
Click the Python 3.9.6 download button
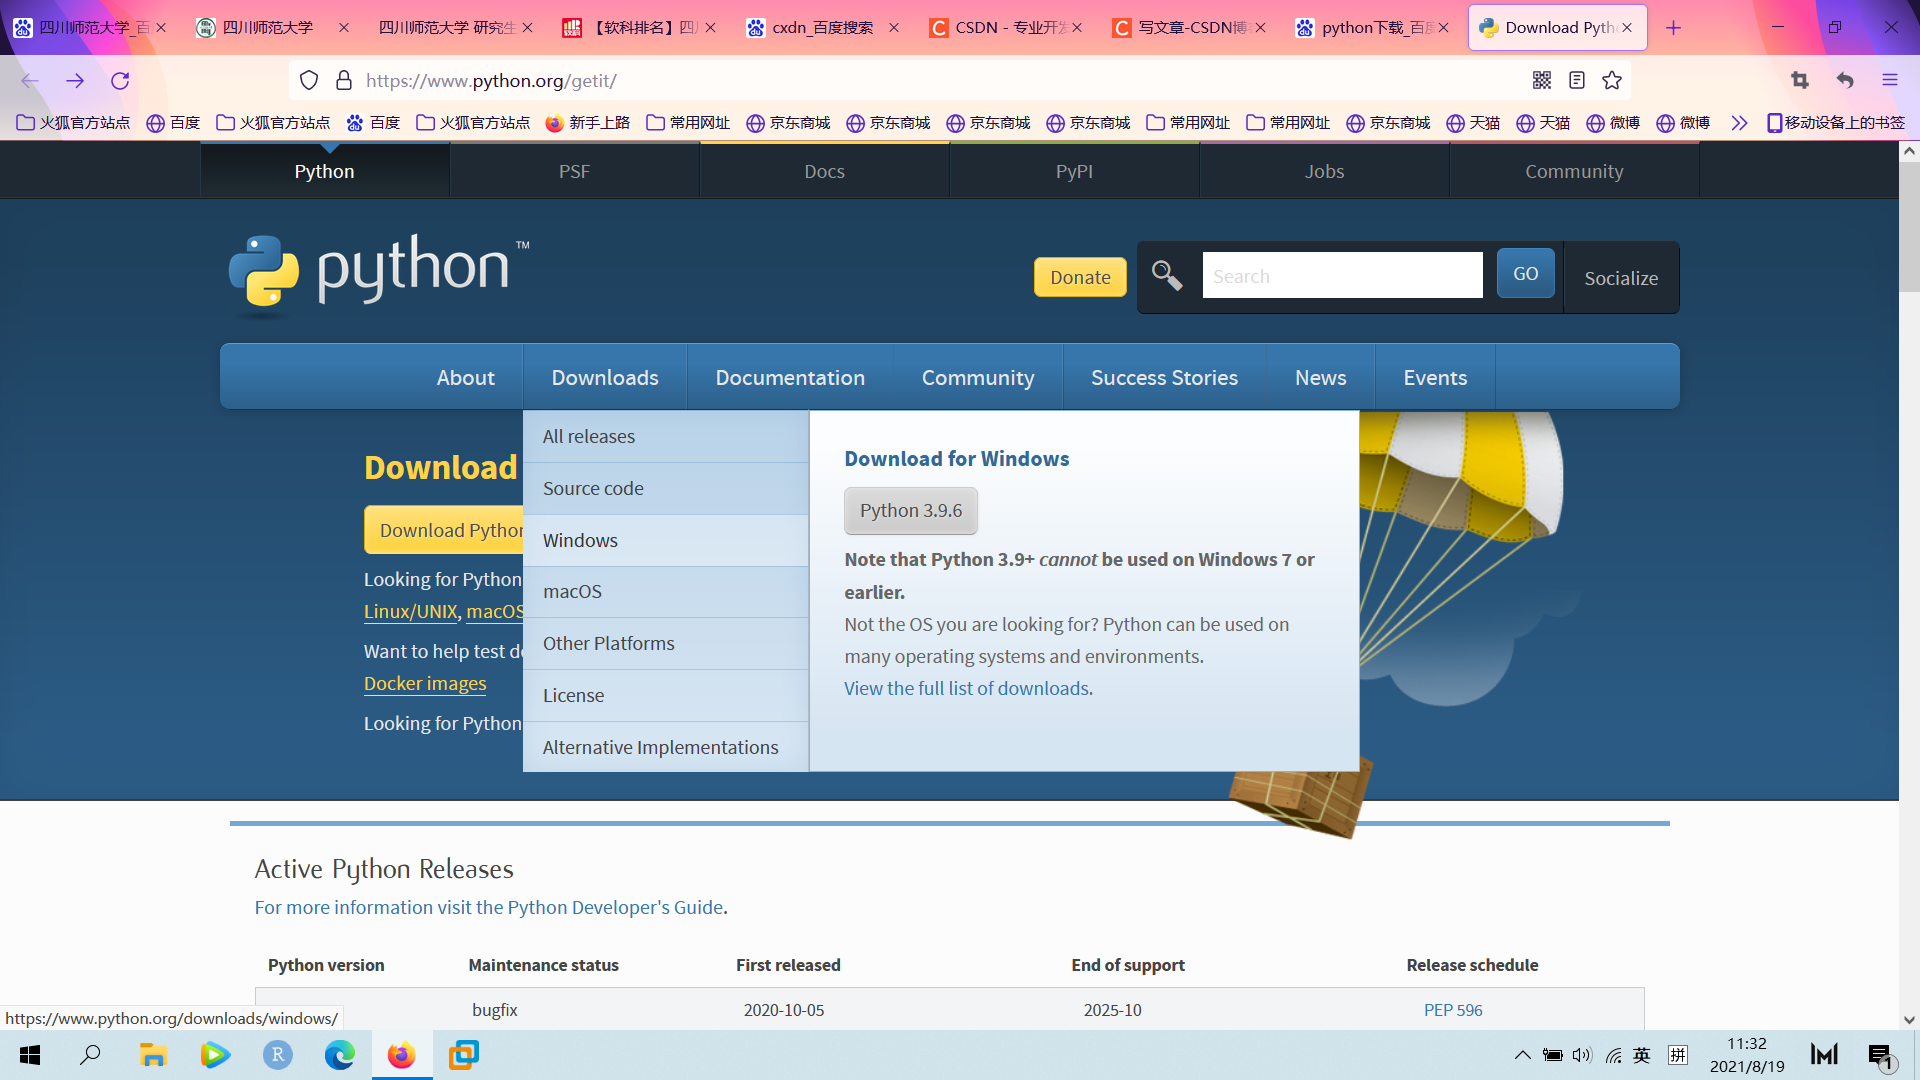910,511
